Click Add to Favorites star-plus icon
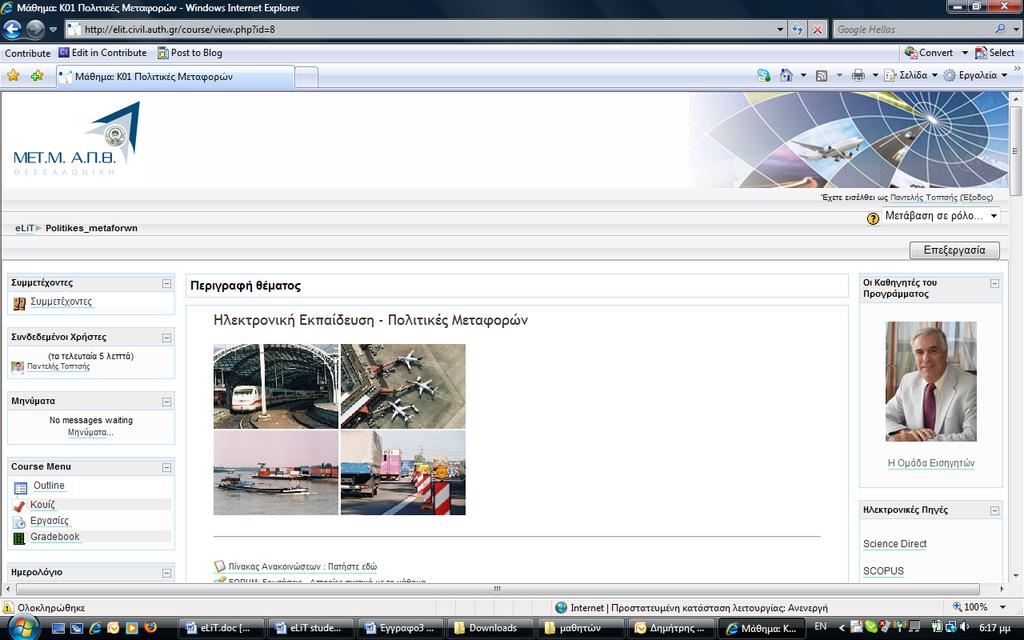This screenshot has height=640, width=1024. click(37, 76)
